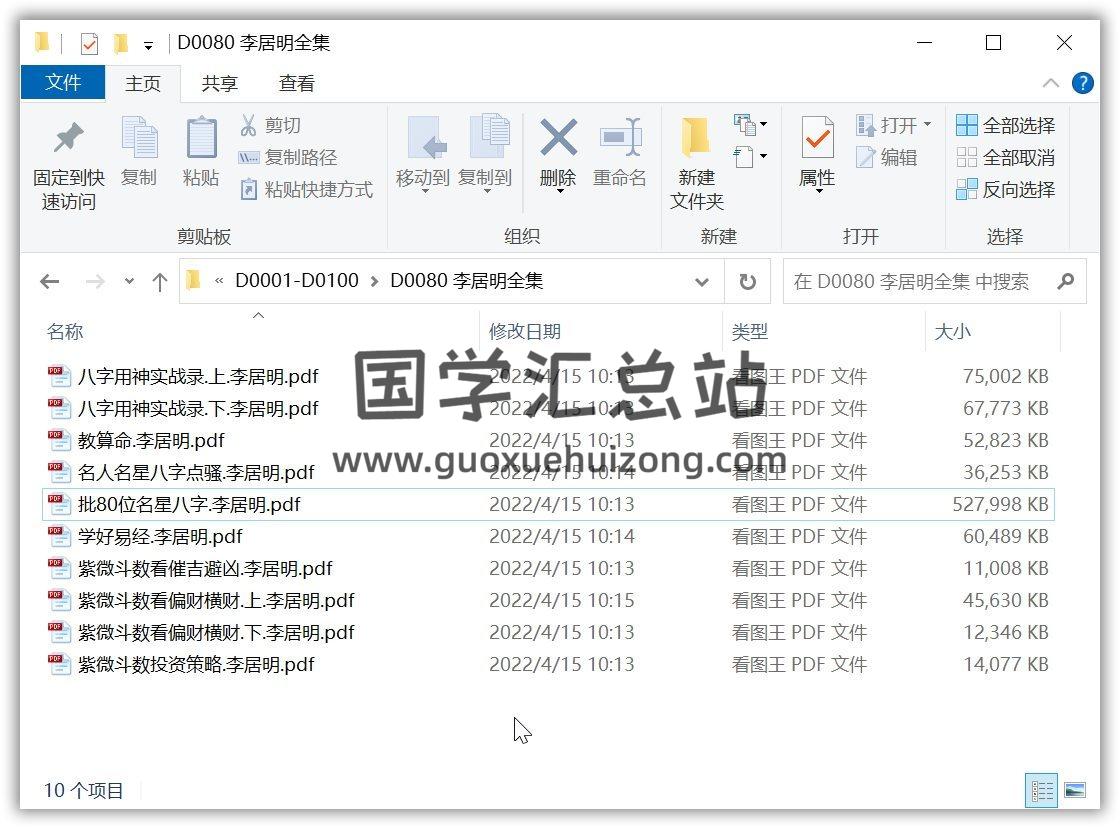The image size is (1120, 829).
Task: Click D0001-D0100 in the address path
Action: tap(296, 281)
